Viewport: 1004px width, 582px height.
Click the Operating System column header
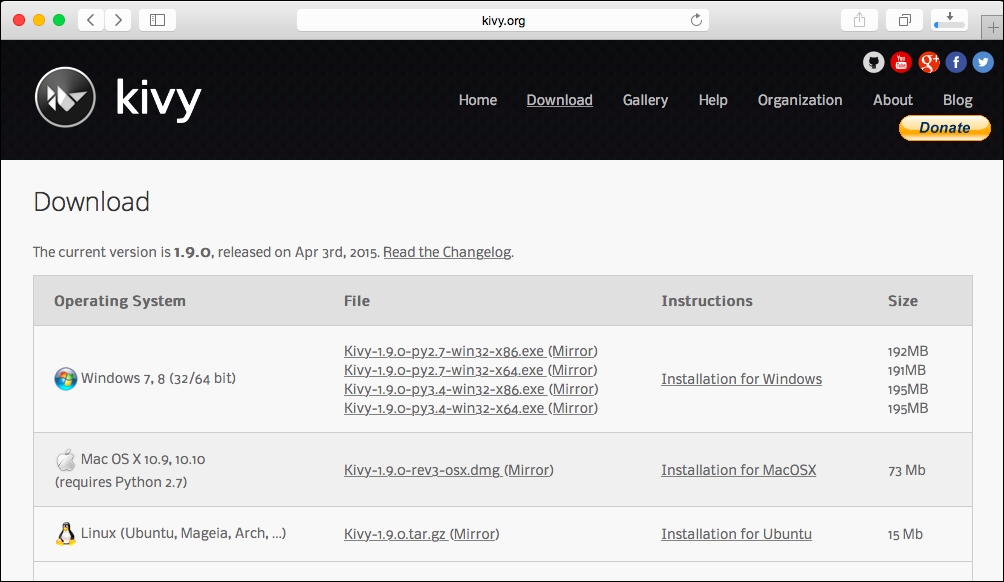tap(120, 301)
